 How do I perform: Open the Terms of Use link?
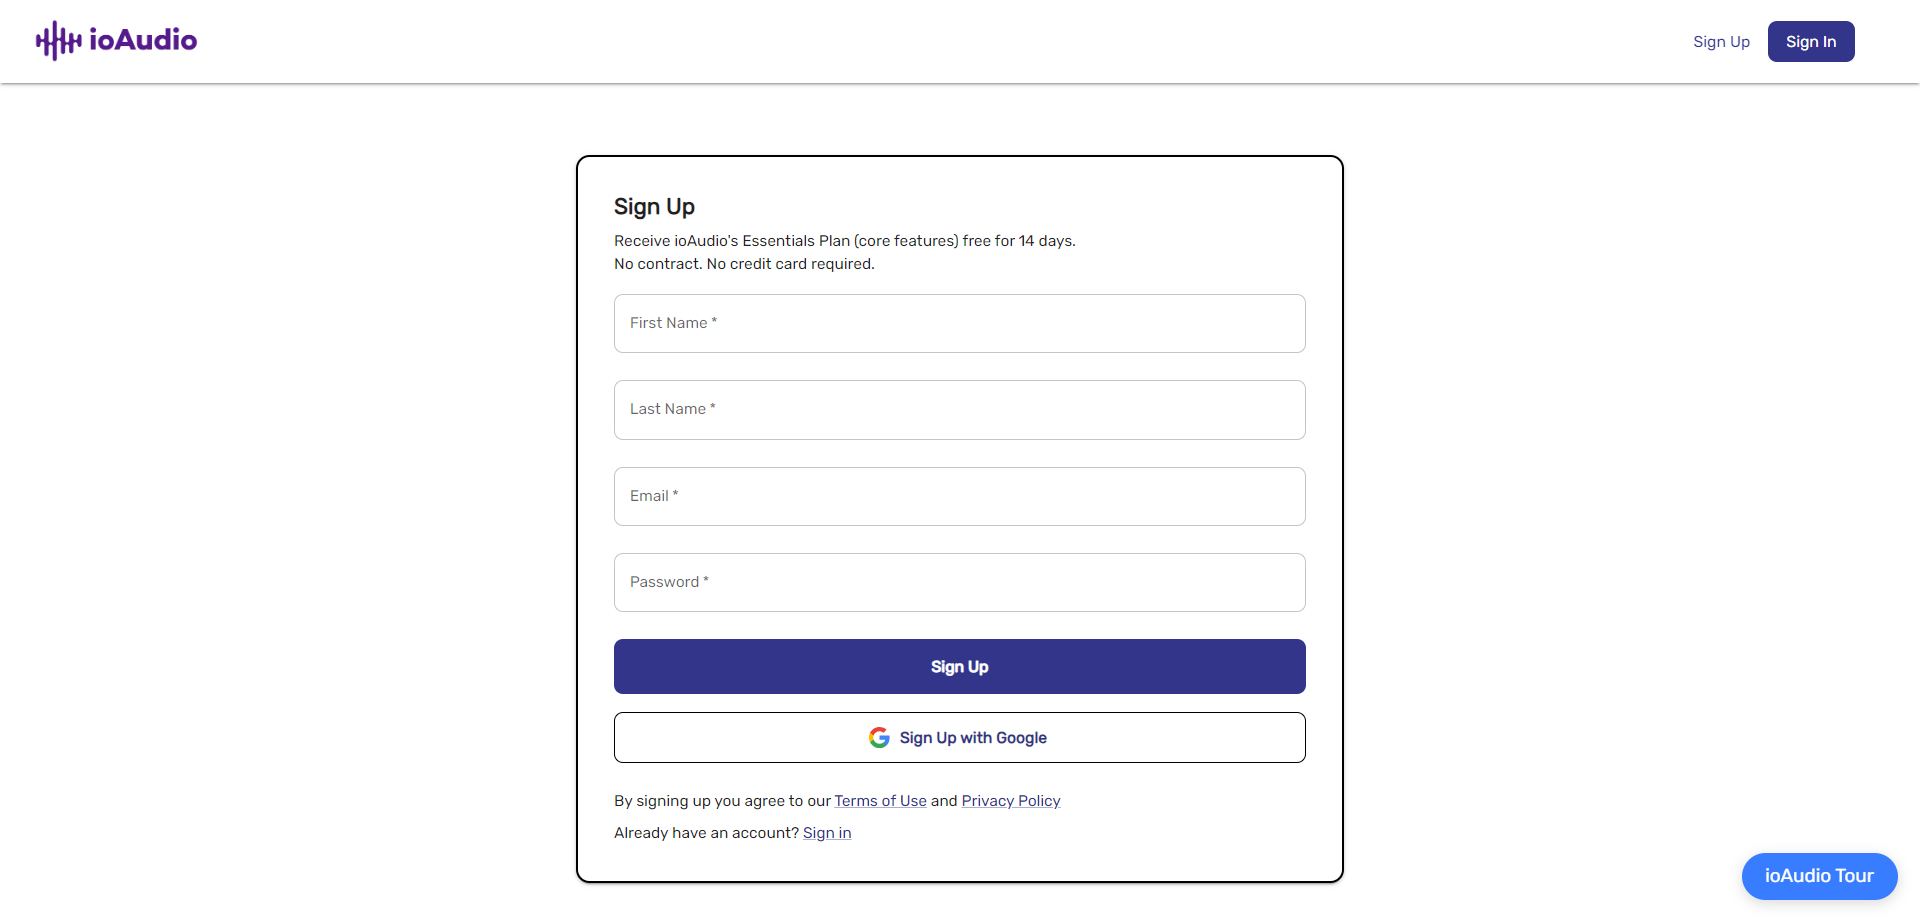click(x=880, y=801)
